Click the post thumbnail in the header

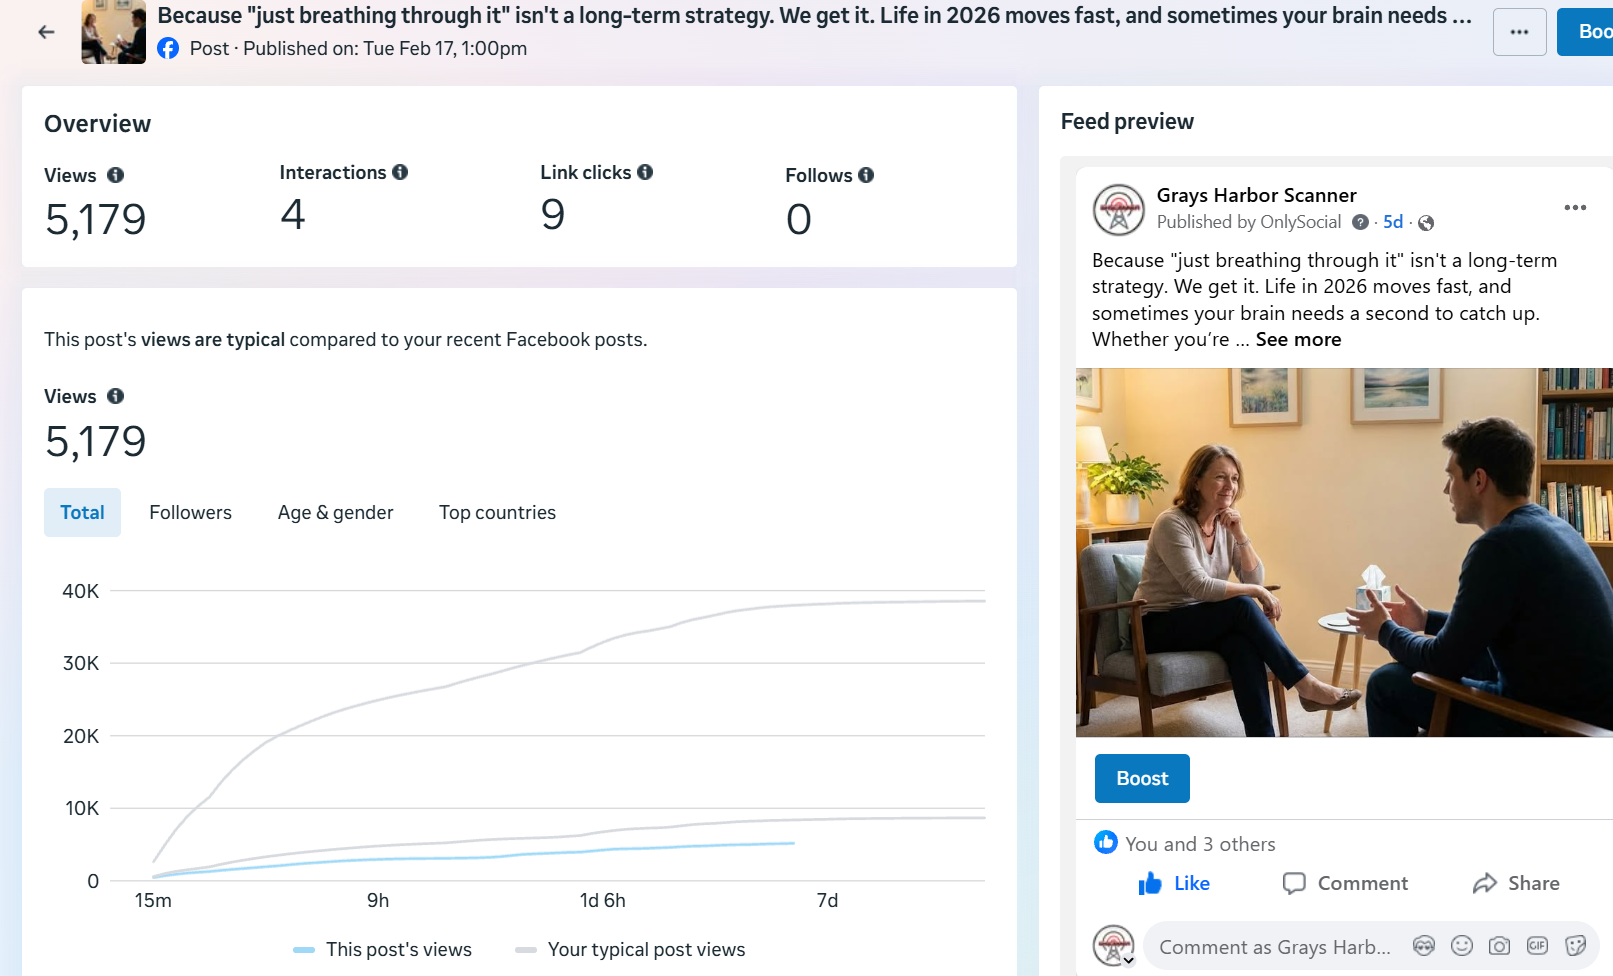pyautogui.click(x=113, y=32)
